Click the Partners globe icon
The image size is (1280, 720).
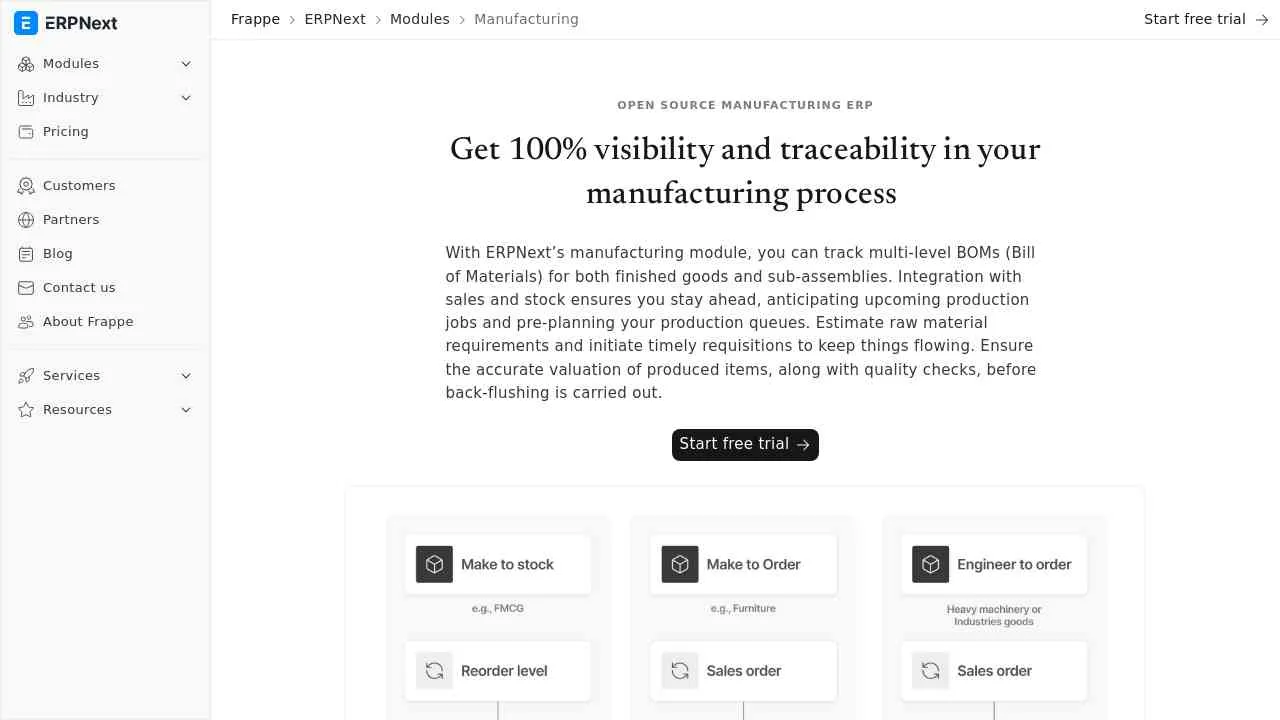click(26, 220)
